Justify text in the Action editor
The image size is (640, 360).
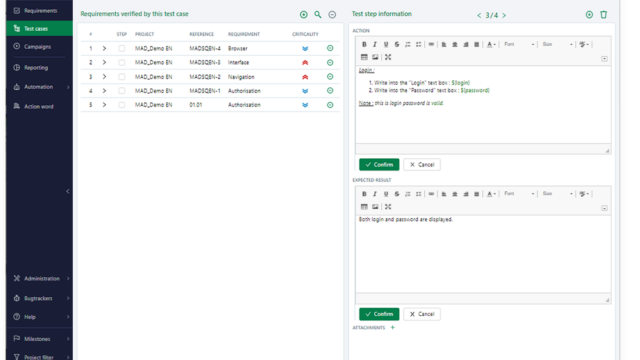pos(476,44)
